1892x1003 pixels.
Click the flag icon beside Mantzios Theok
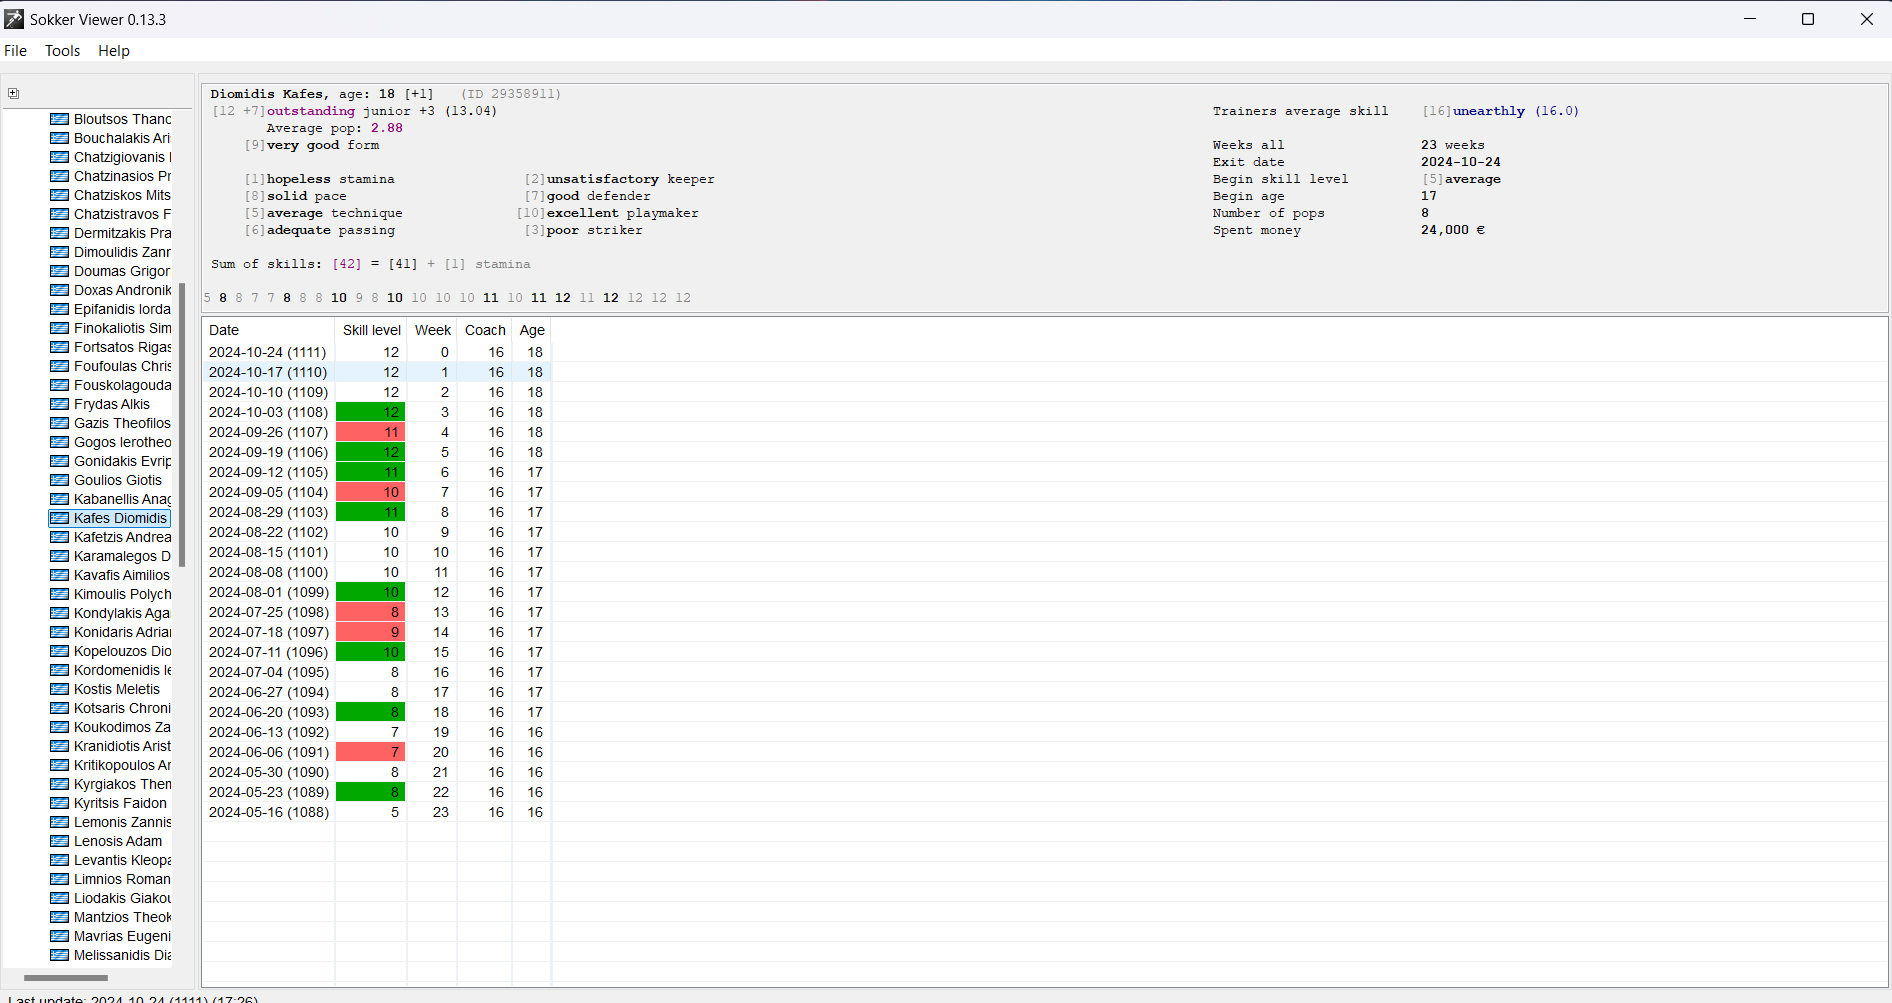click(x=60, y=917)
